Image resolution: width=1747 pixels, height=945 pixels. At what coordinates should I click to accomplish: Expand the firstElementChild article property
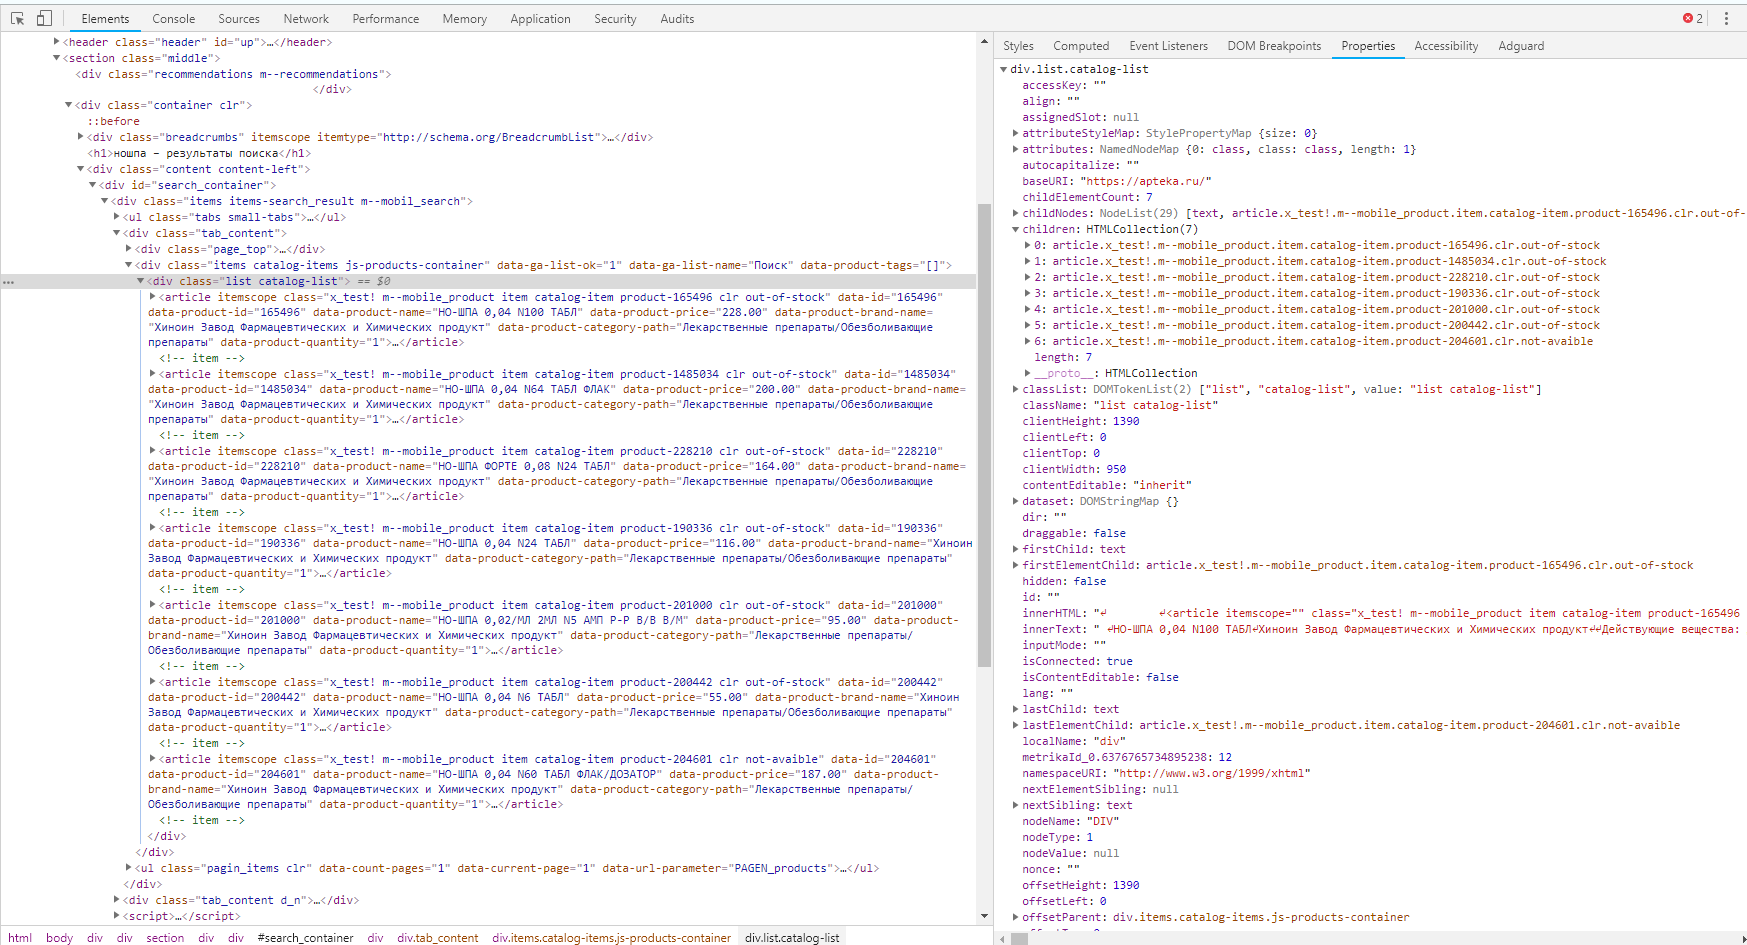pyautogui.click(x=1017, y=565)
